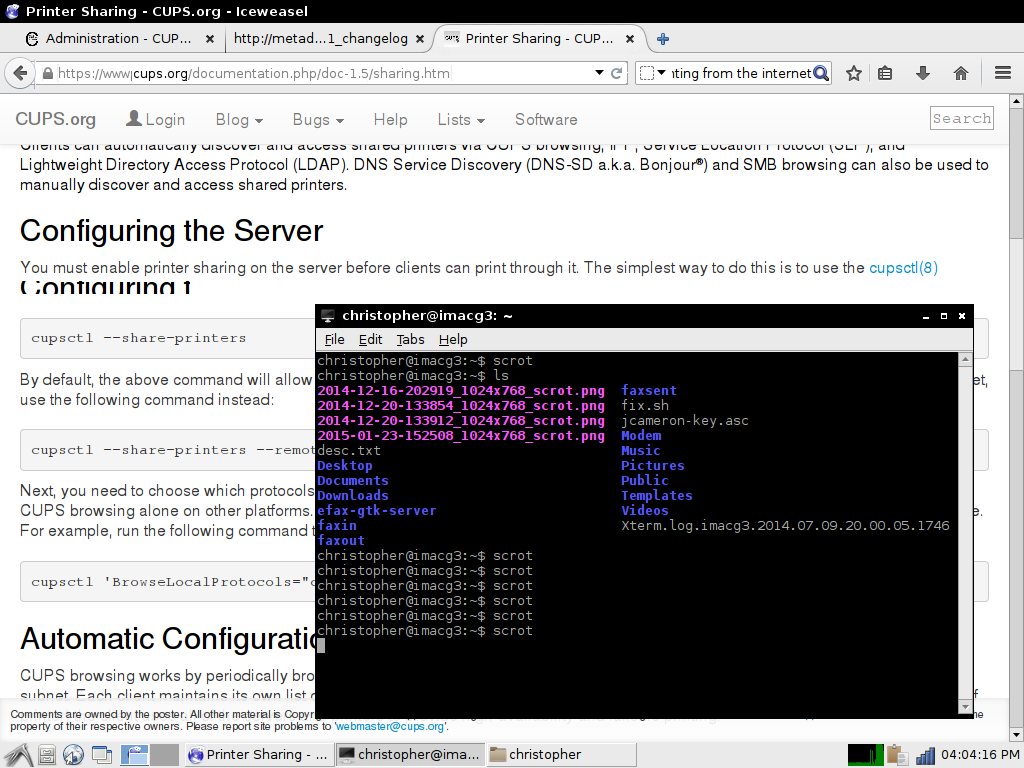Open the terminal Tabs menu
This screenshot has width=1024, height=768.
point(410,340)
